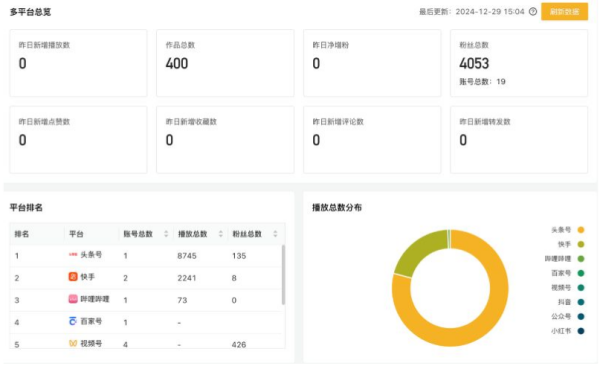Viewport: 600px width, 369px height.
Task: Click the 抖音 legend label
Action: pos(564,302)
